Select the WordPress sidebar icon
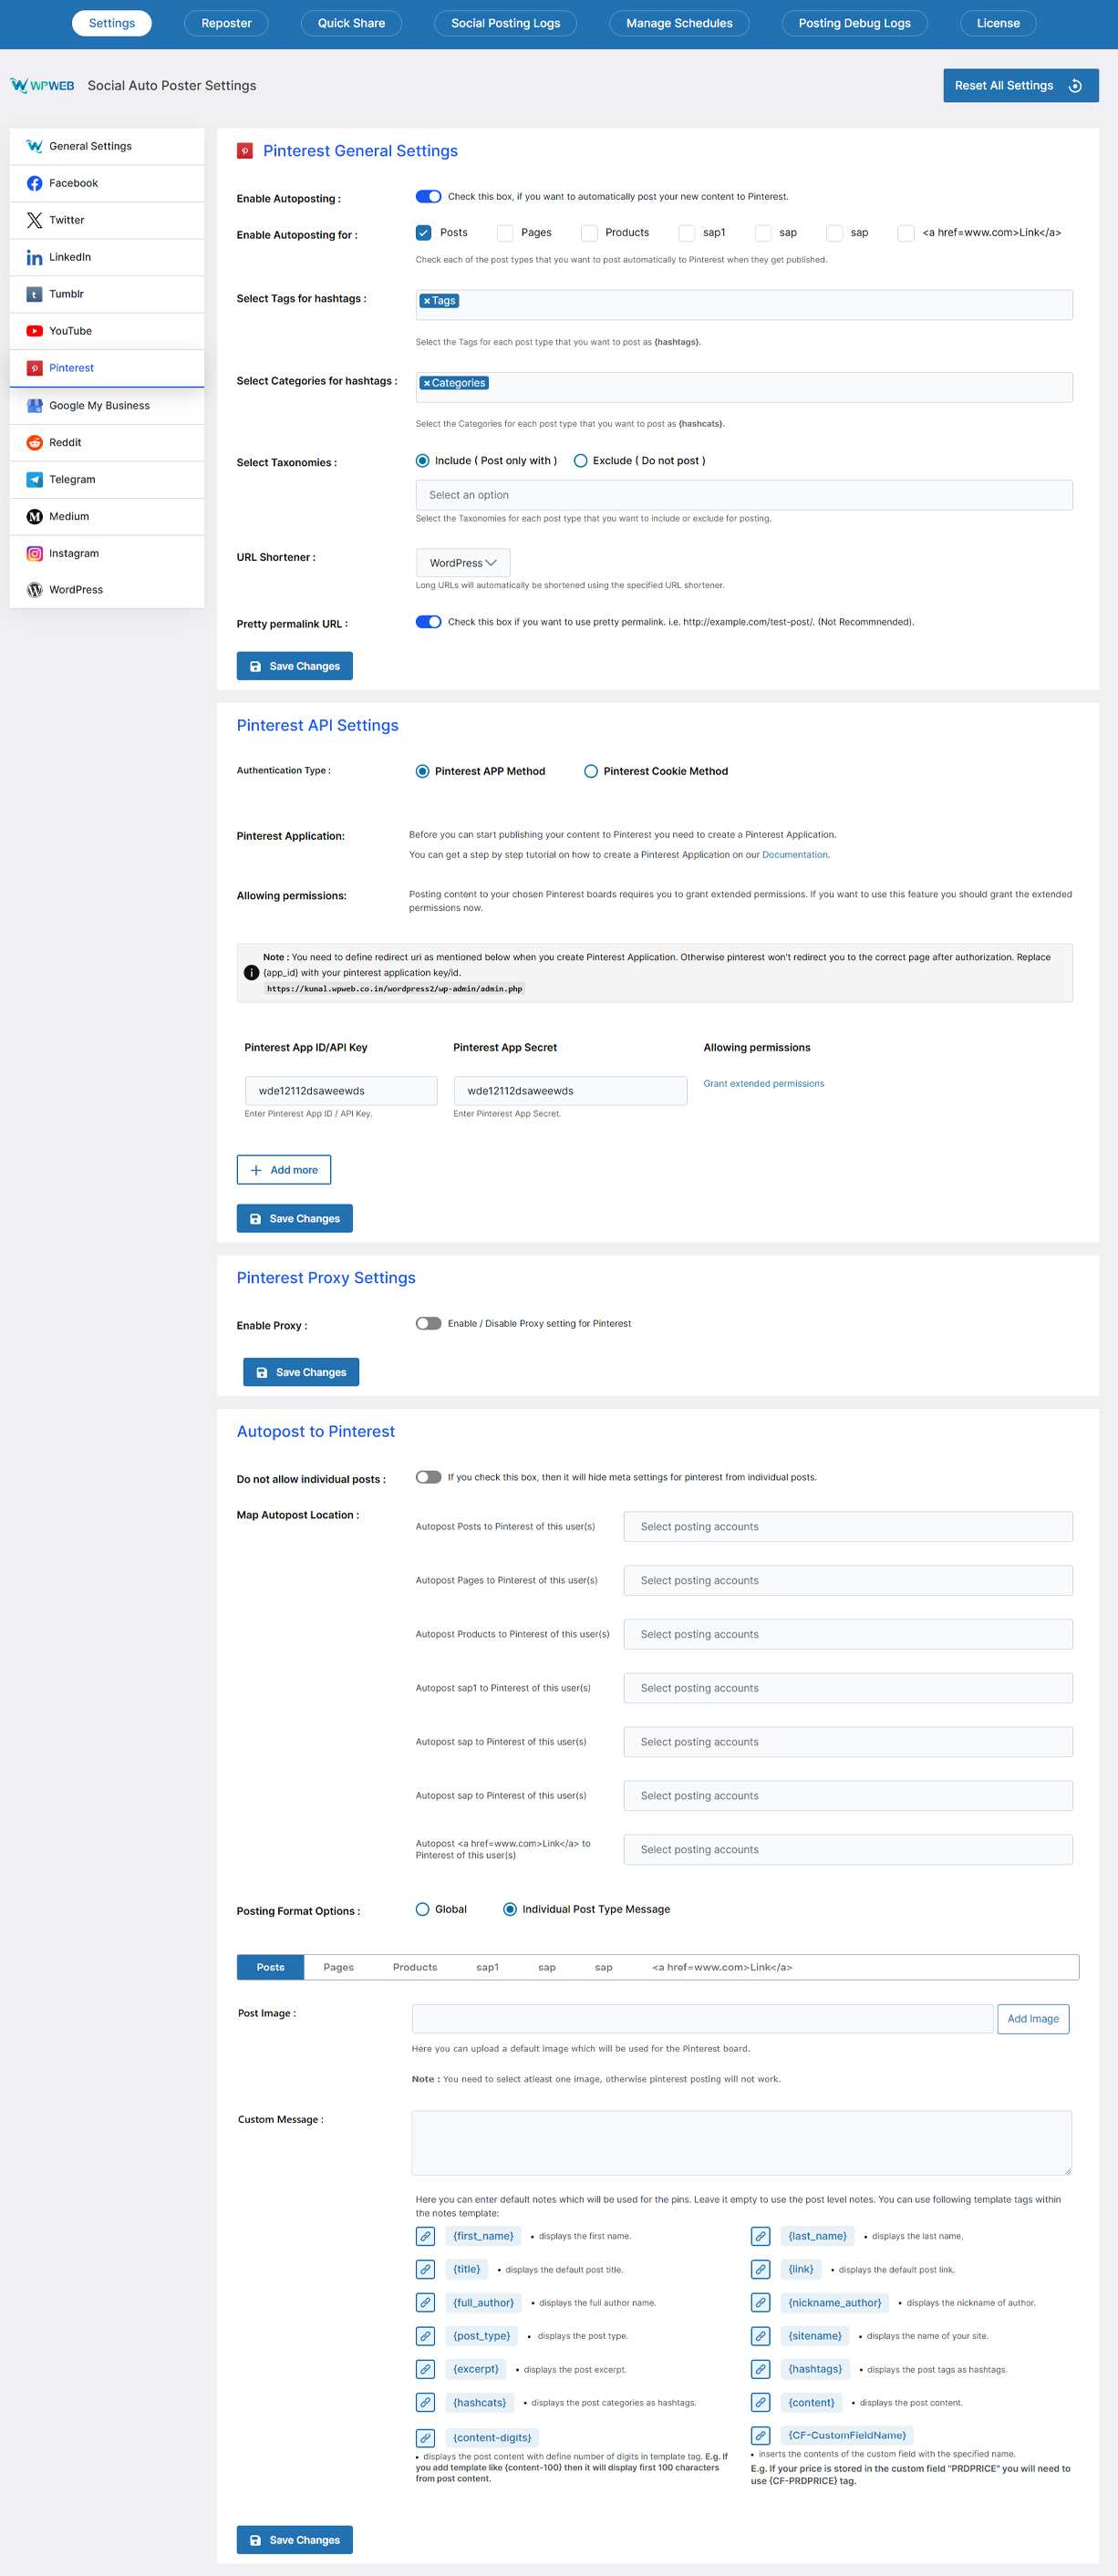This screenshot has width=1118, height=2576. [34, 590]
